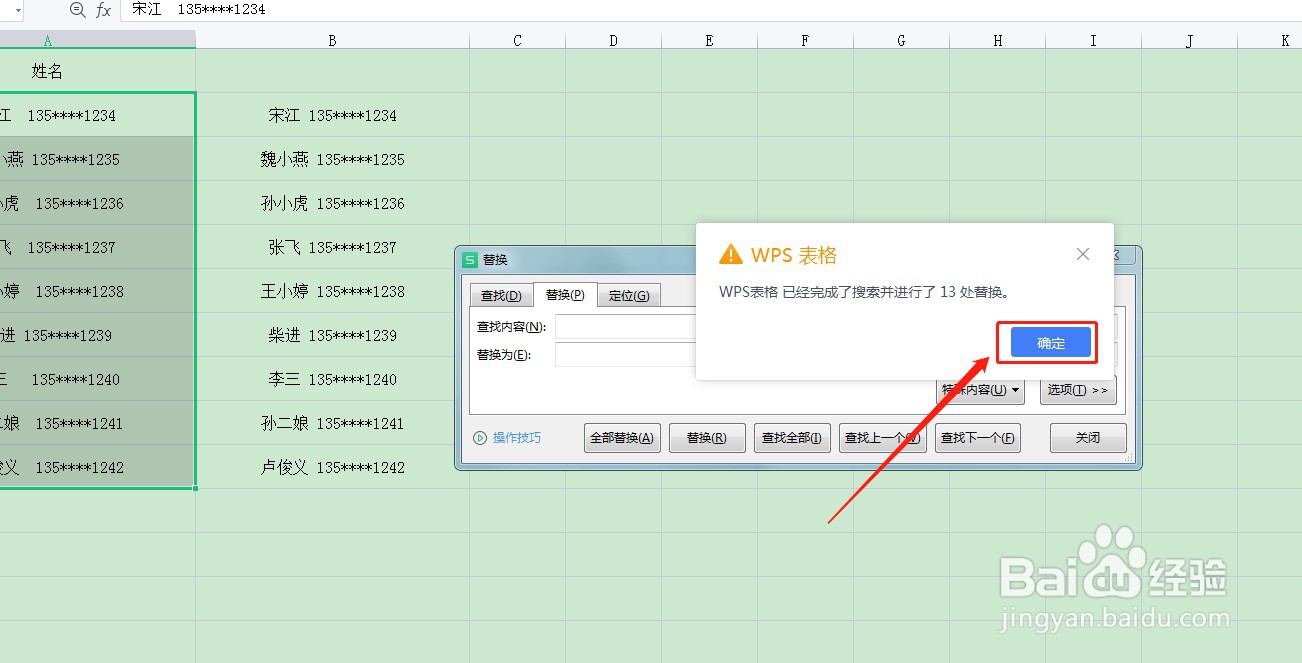The height and width of the screenshot is (663, 1302).
Task: Click the zoom magnifier icon in formula bar
Action: pyautogui.click(x=78, y=9)
